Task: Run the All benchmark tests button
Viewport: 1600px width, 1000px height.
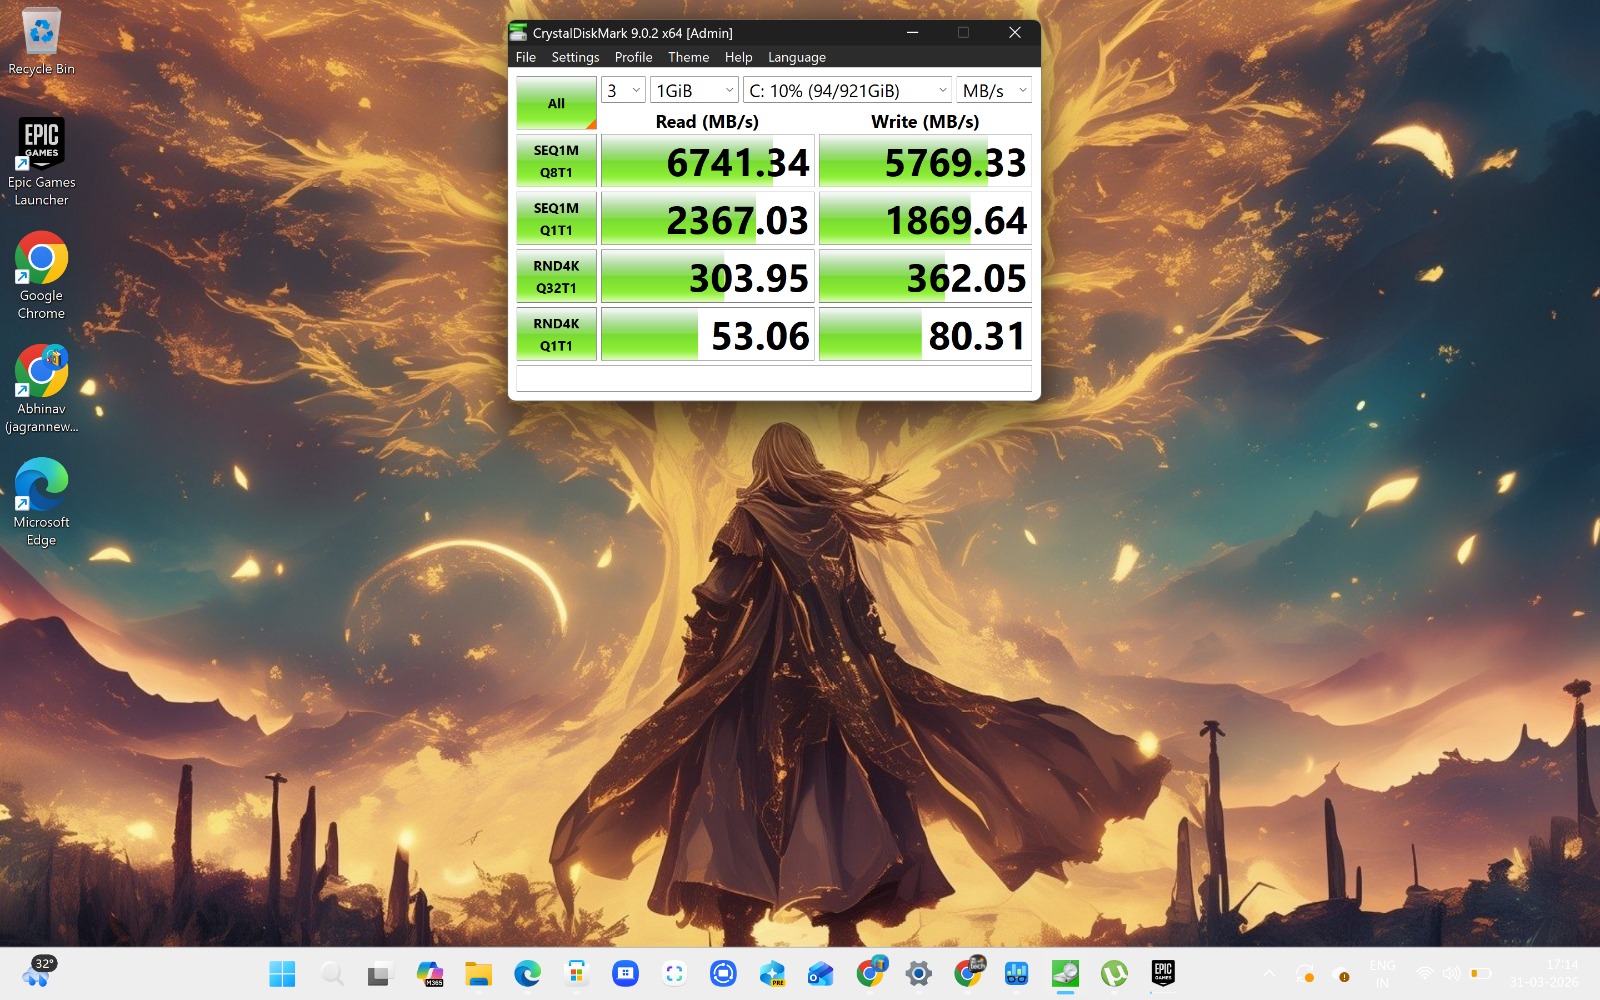Action: (x=556, y=103)
